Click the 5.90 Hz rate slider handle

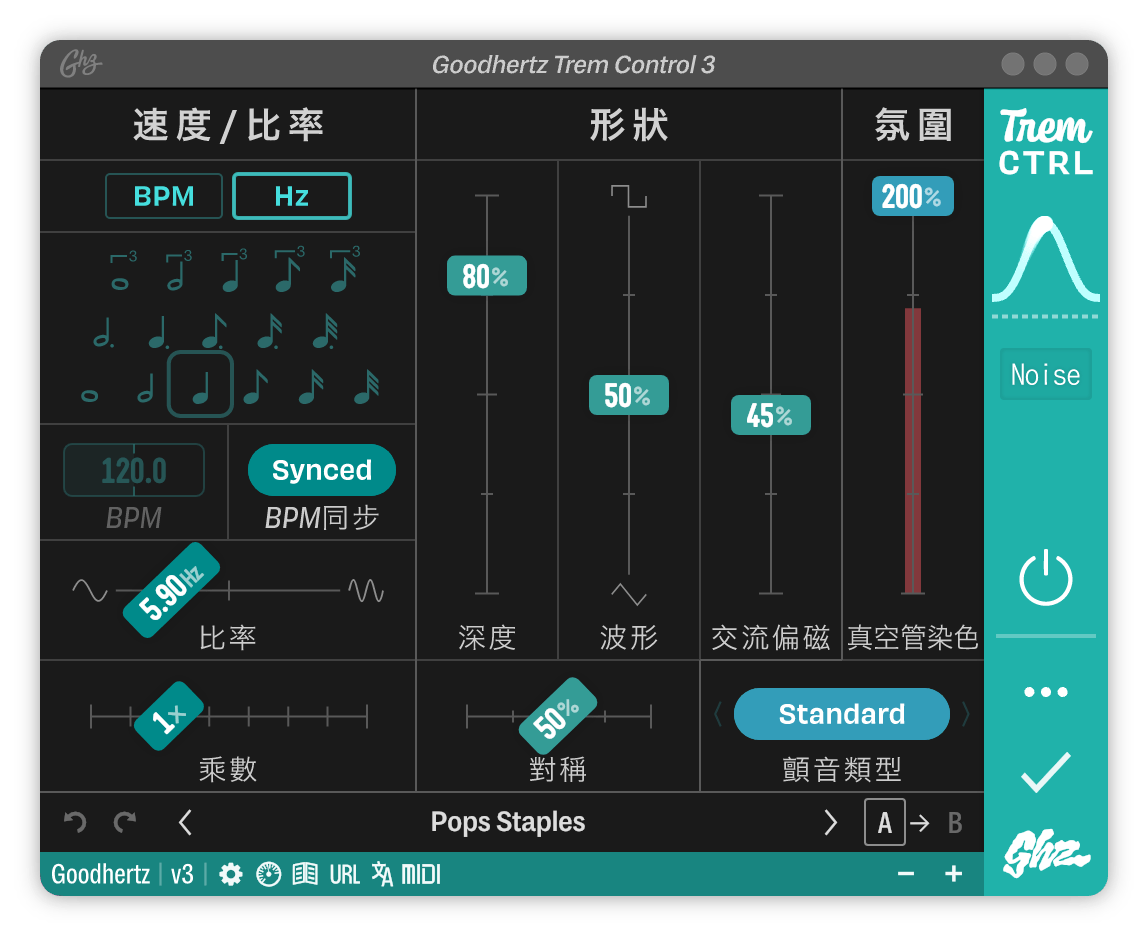click(x=171, y=590)
